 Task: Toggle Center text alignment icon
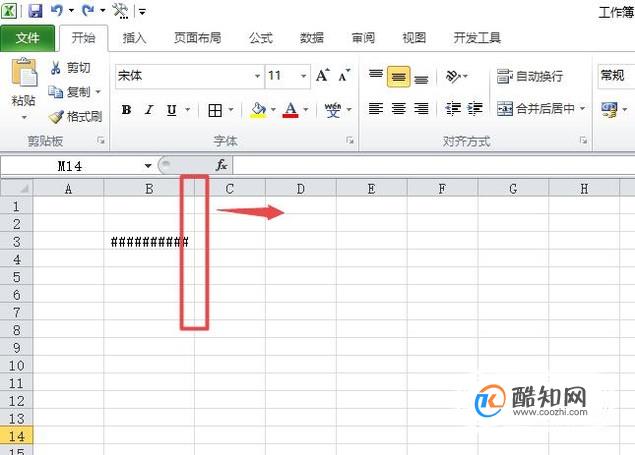coord(398,108)
